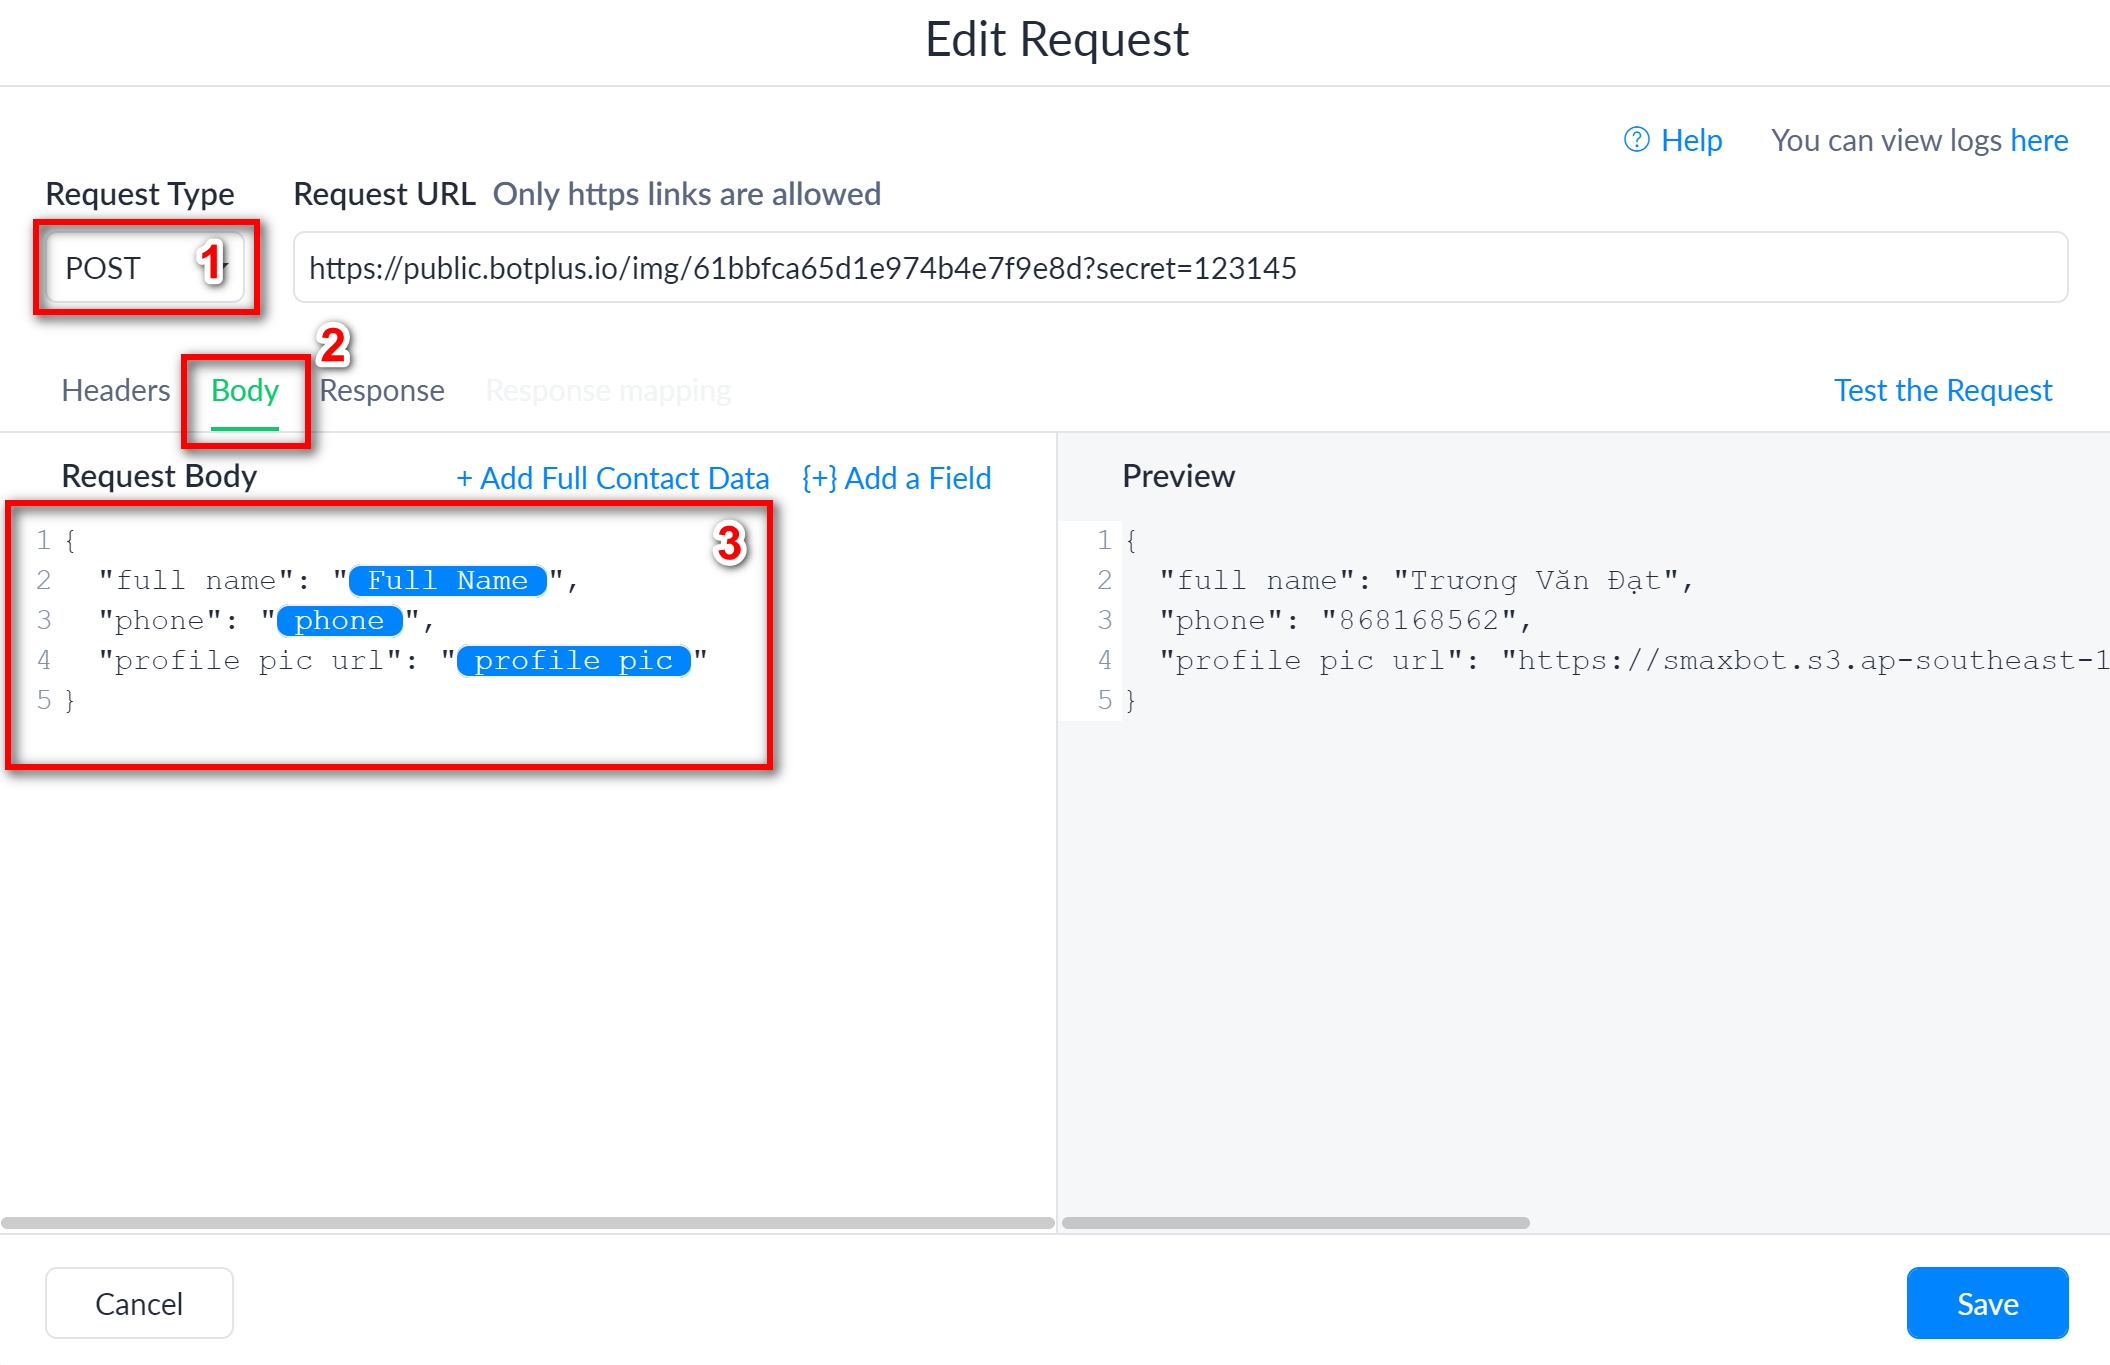Click the Response mapping tab
Viewport: 2110px width, 1365px height.
pyautogui.click(x=608, y=390)
